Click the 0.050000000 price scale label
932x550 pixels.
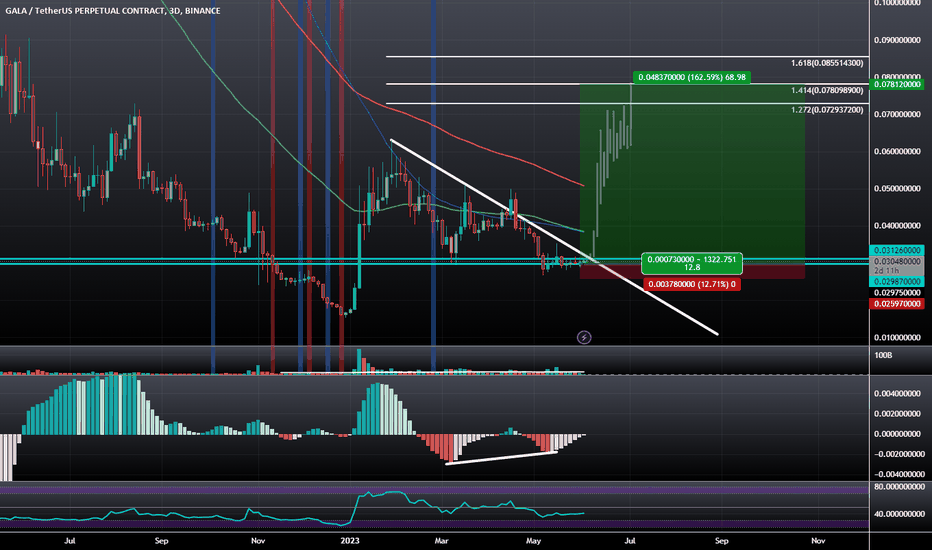click(x=897, y=189)
